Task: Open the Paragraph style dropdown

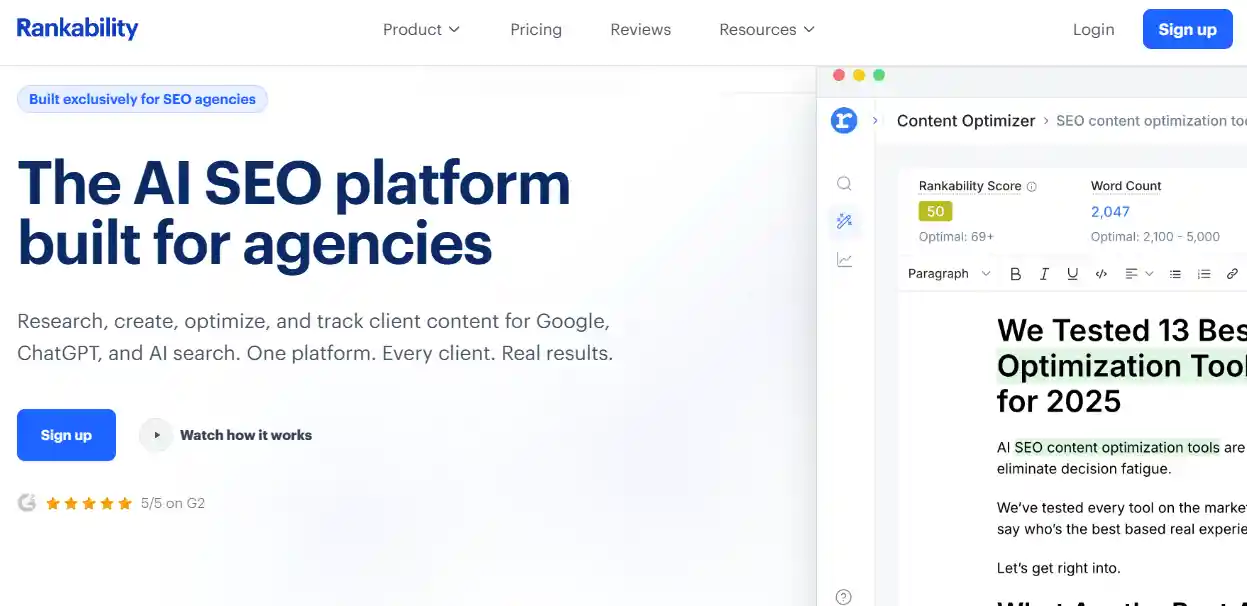Action: [946, 272]
